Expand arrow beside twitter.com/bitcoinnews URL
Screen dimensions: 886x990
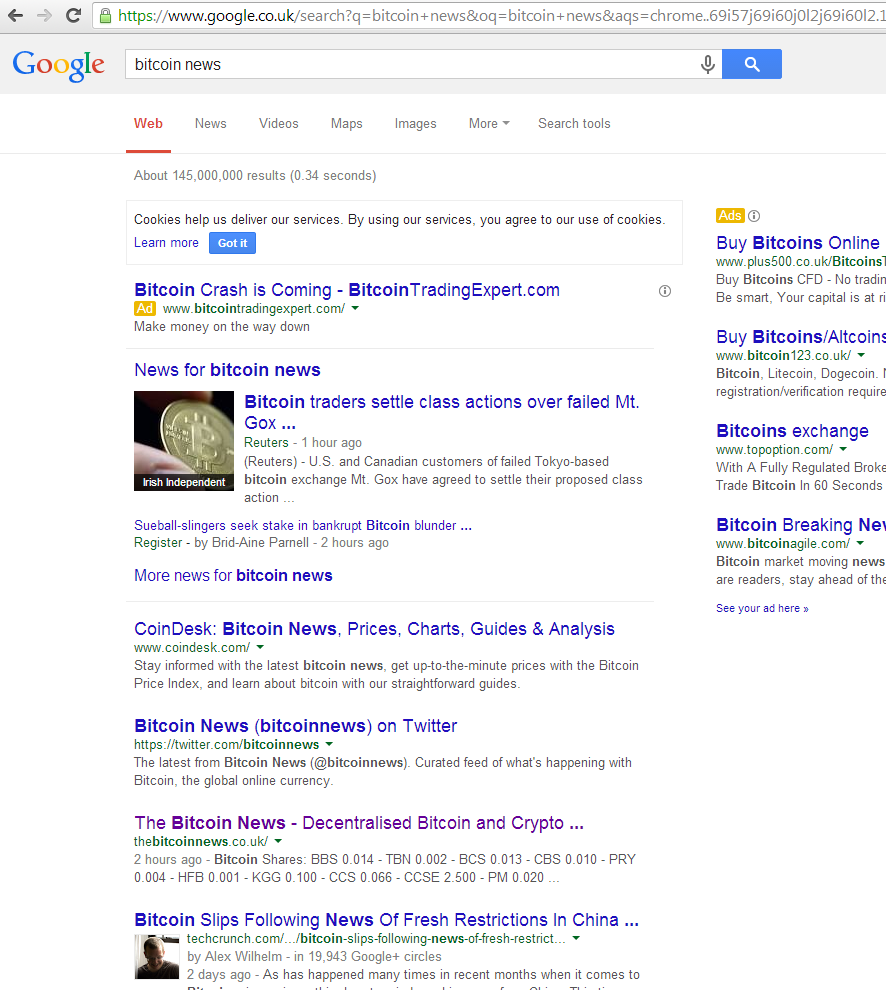329,744
